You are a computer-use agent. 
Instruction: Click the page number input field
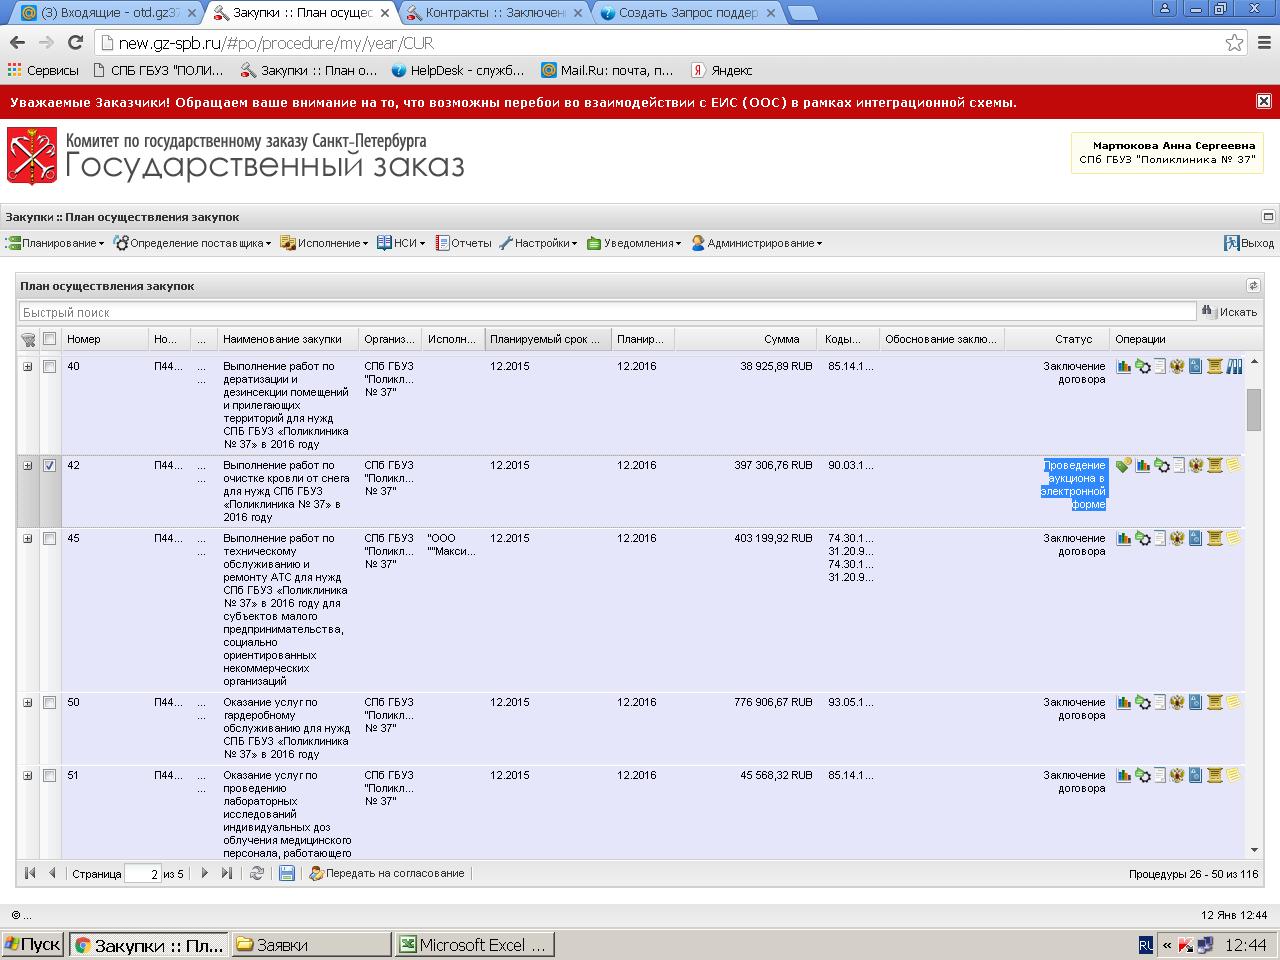pyautogui.click(x=142, y=874)
